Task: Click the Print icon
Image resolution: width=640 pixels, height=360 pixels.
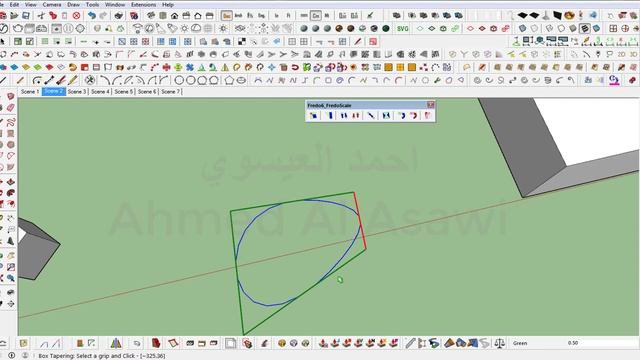Action: point(119,16)
